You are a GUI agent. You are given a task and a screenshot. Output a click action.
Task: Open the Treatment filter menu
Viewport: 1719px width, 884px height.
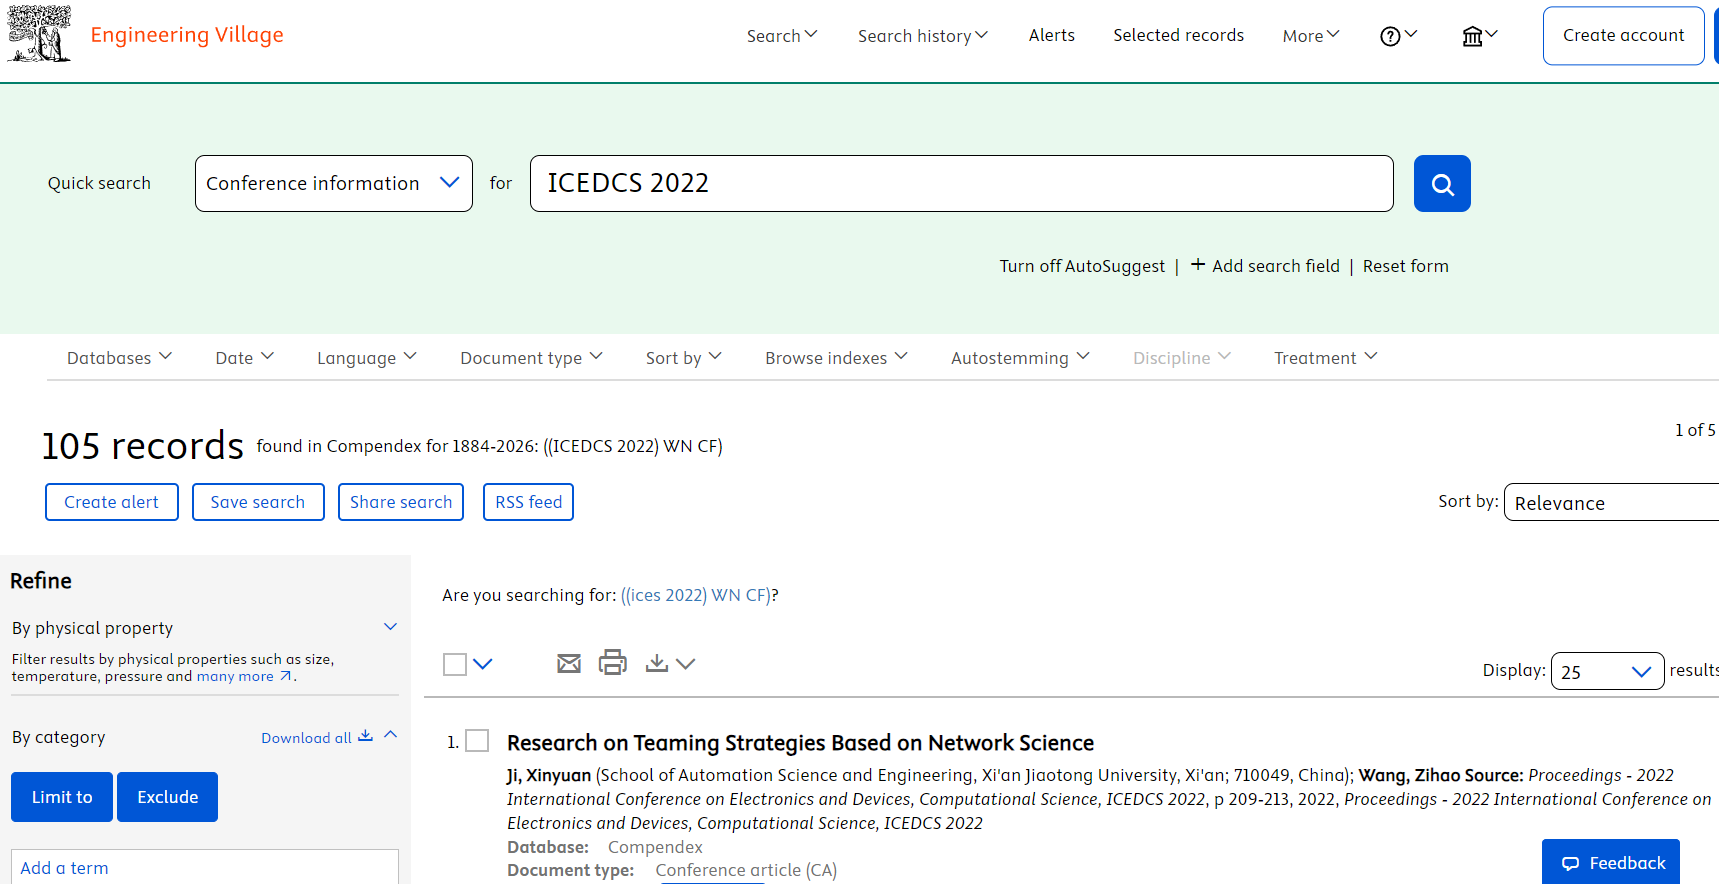coord(1325,358)
